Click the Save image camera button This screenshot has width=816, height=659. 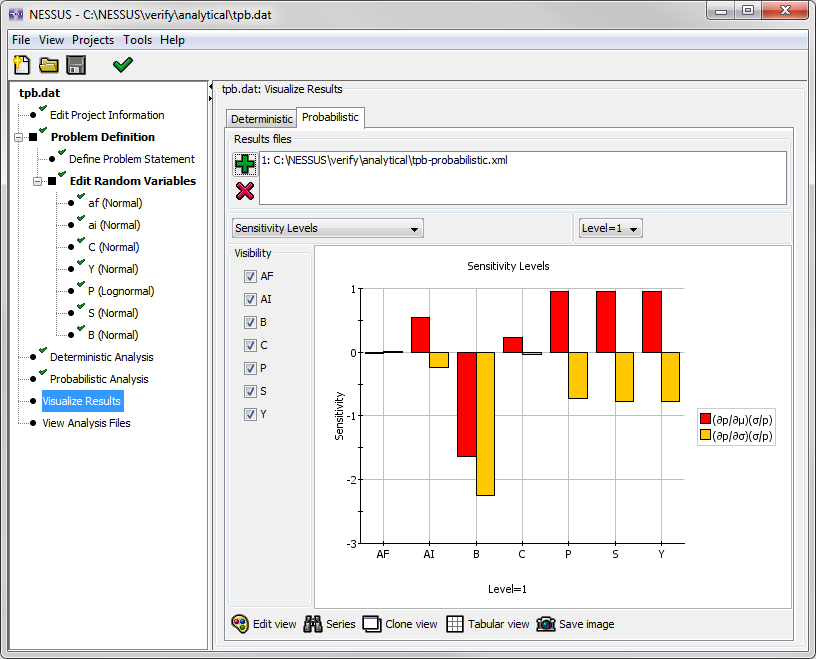point(575,624)
